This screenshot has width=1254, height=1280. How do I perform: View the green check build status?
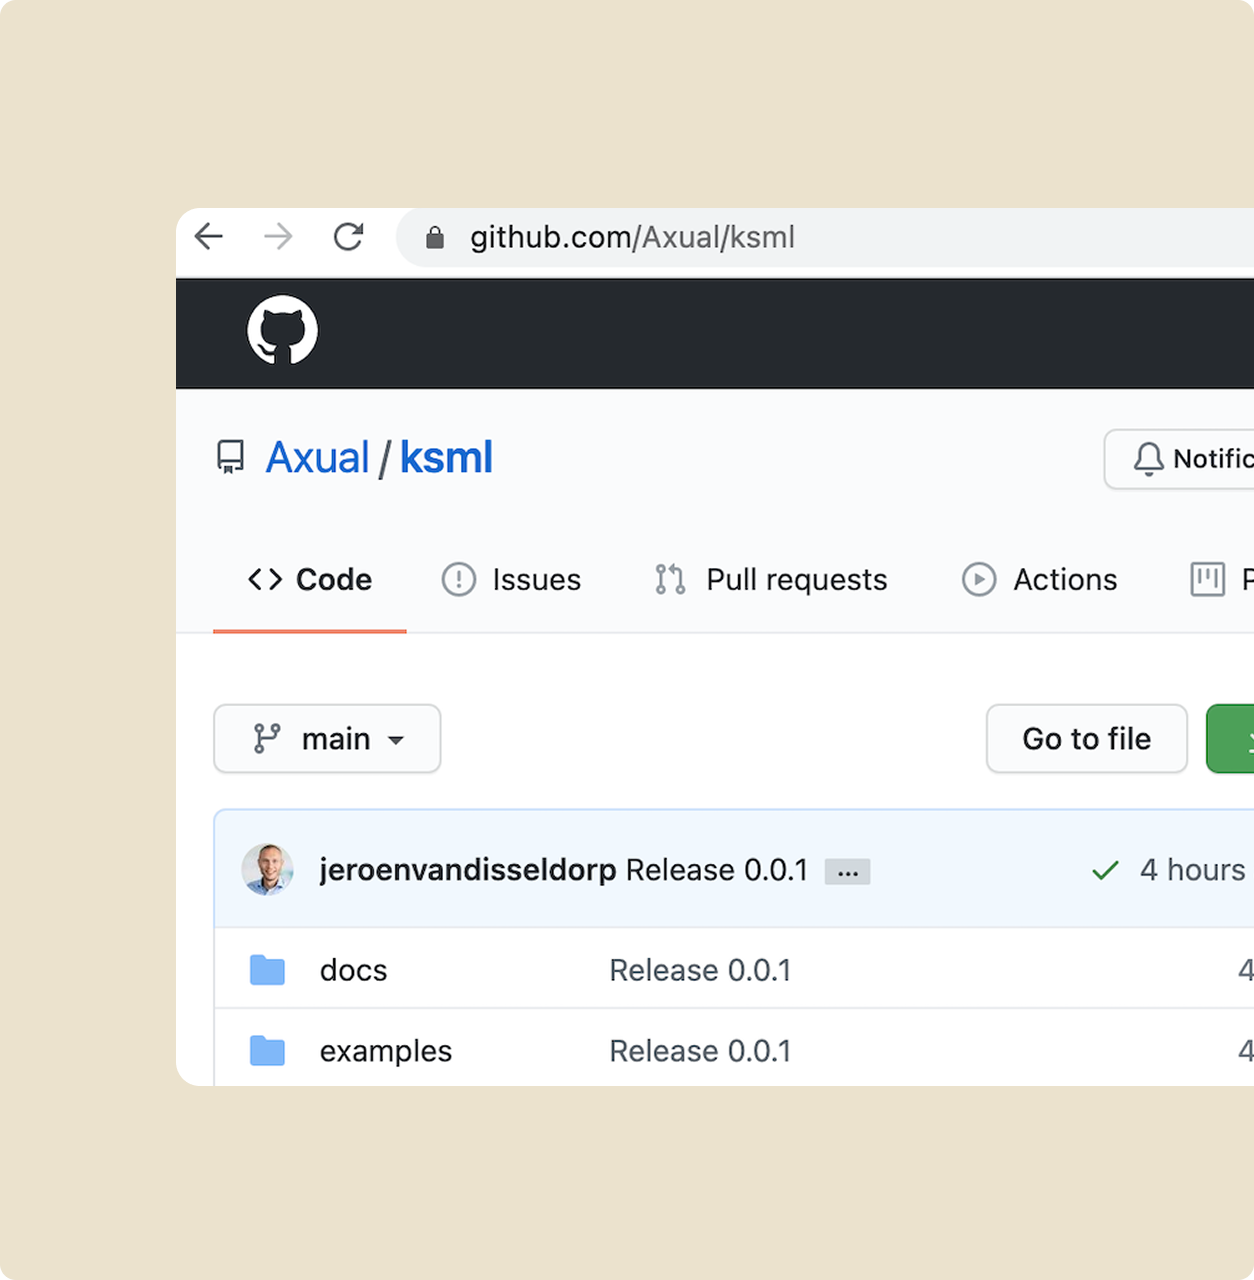[1105, 871]
